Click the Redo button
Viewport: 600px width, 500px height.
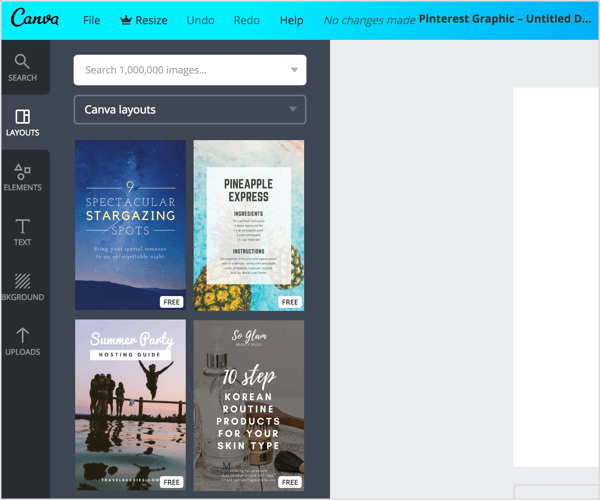247,20
